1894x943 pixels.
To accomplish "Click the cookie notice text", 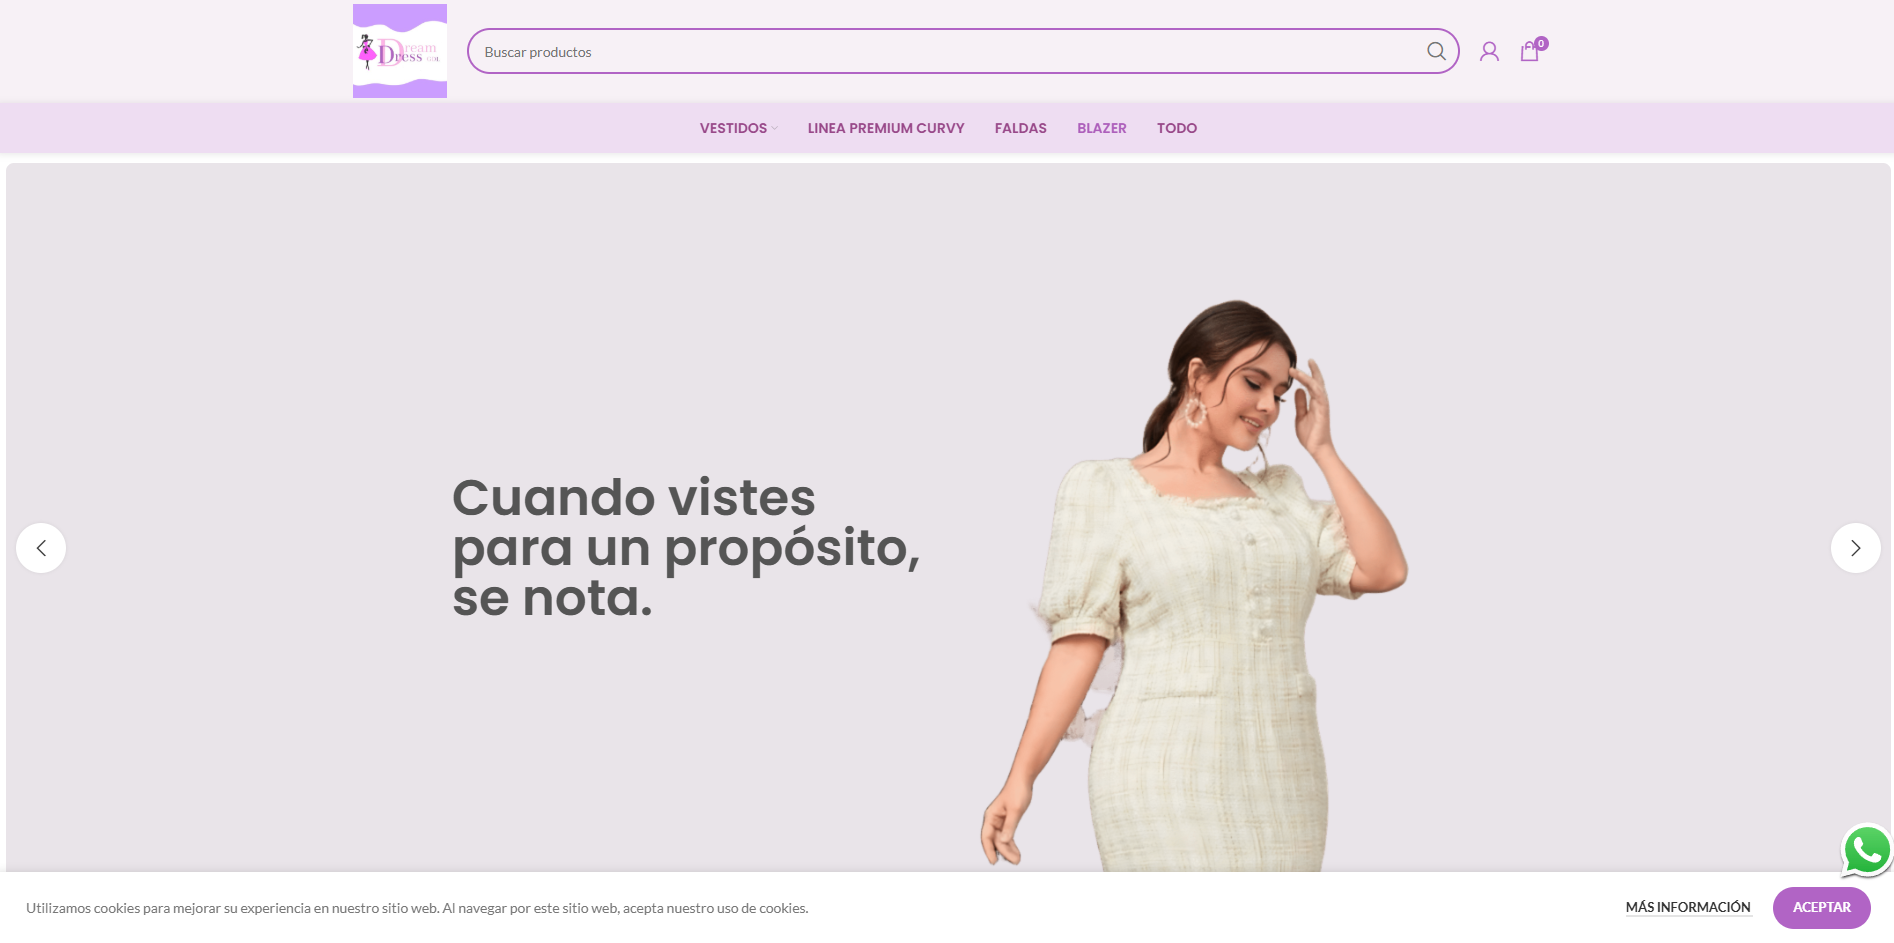I will click(x=417, y=908).
